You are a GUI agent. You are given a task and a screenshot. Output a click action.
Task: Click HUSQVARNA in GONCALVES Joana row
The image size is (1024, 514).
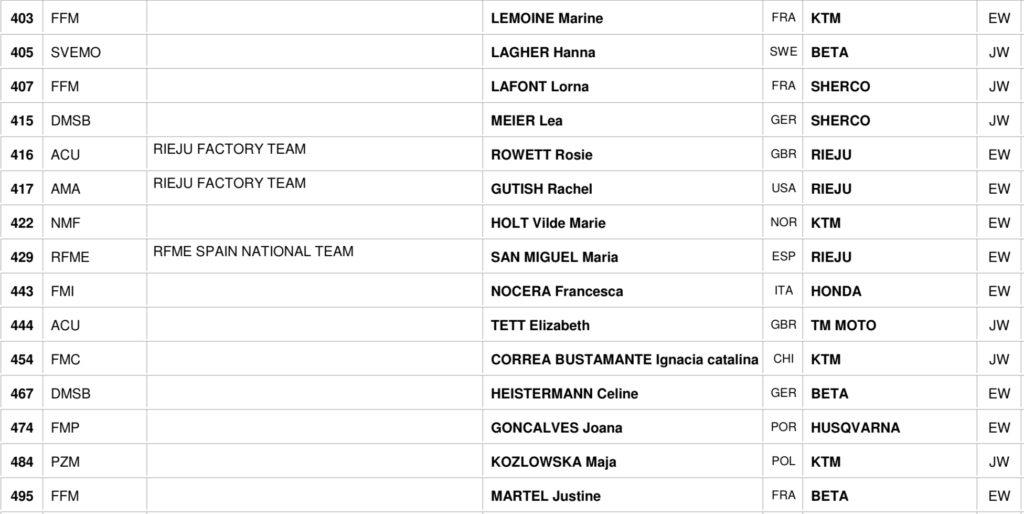coord(855,427)
